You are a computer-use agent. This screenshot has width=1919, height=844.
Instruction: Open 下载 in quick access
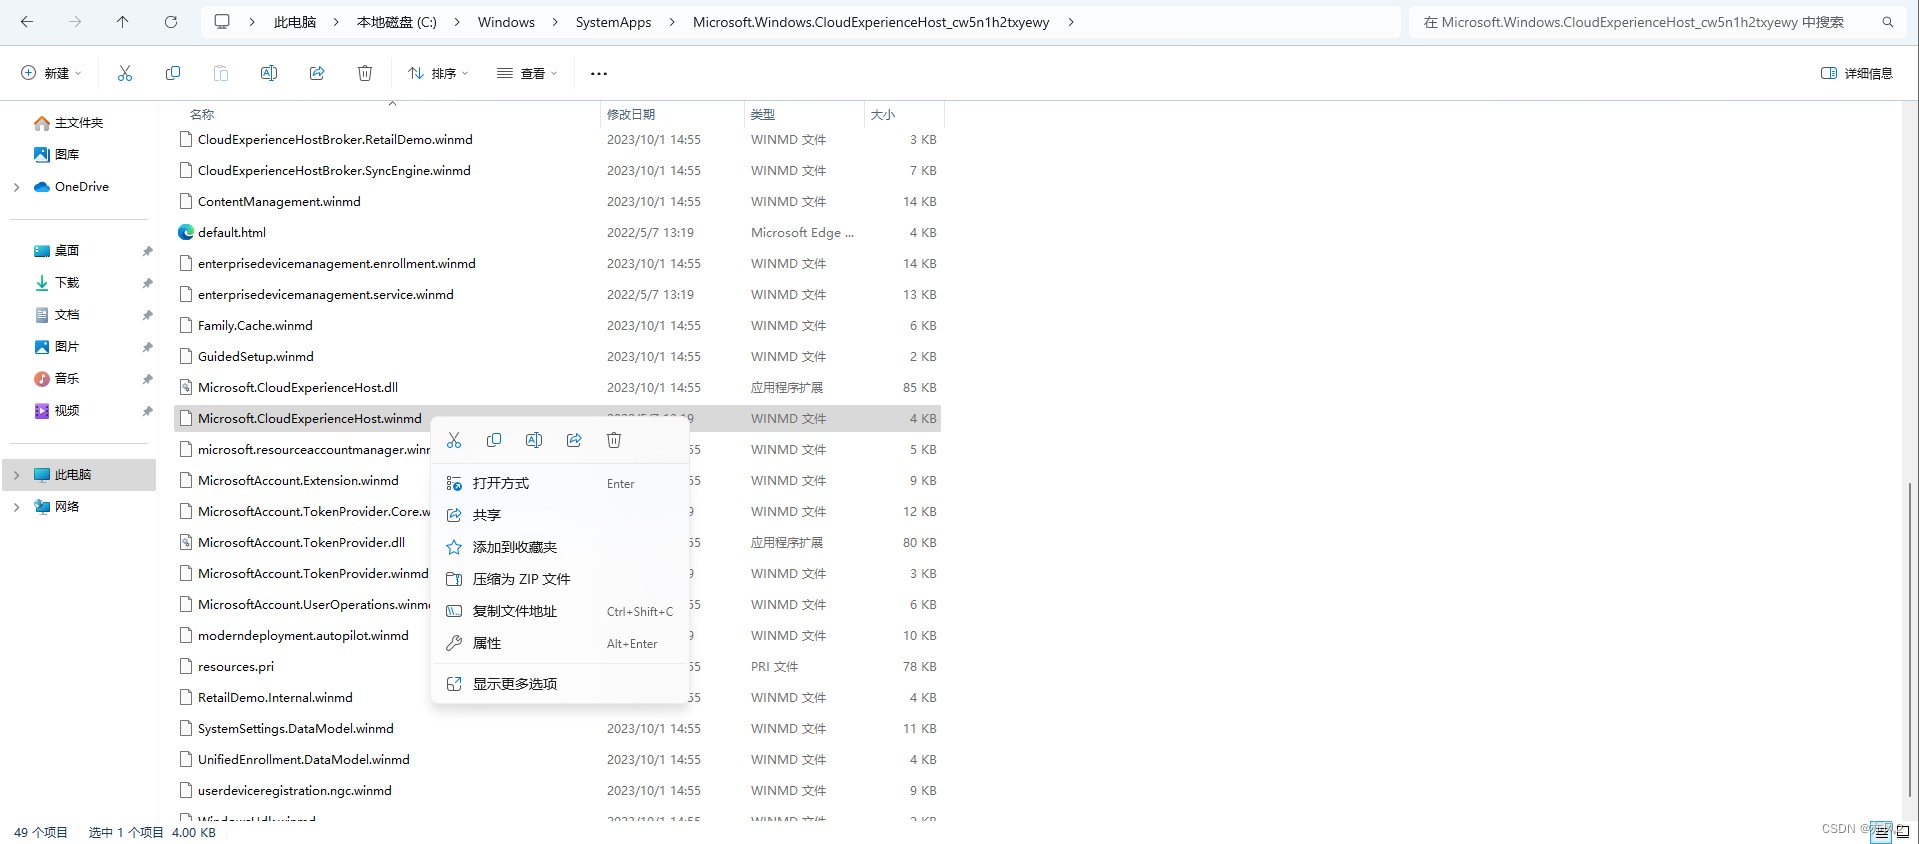coord(68,283)
